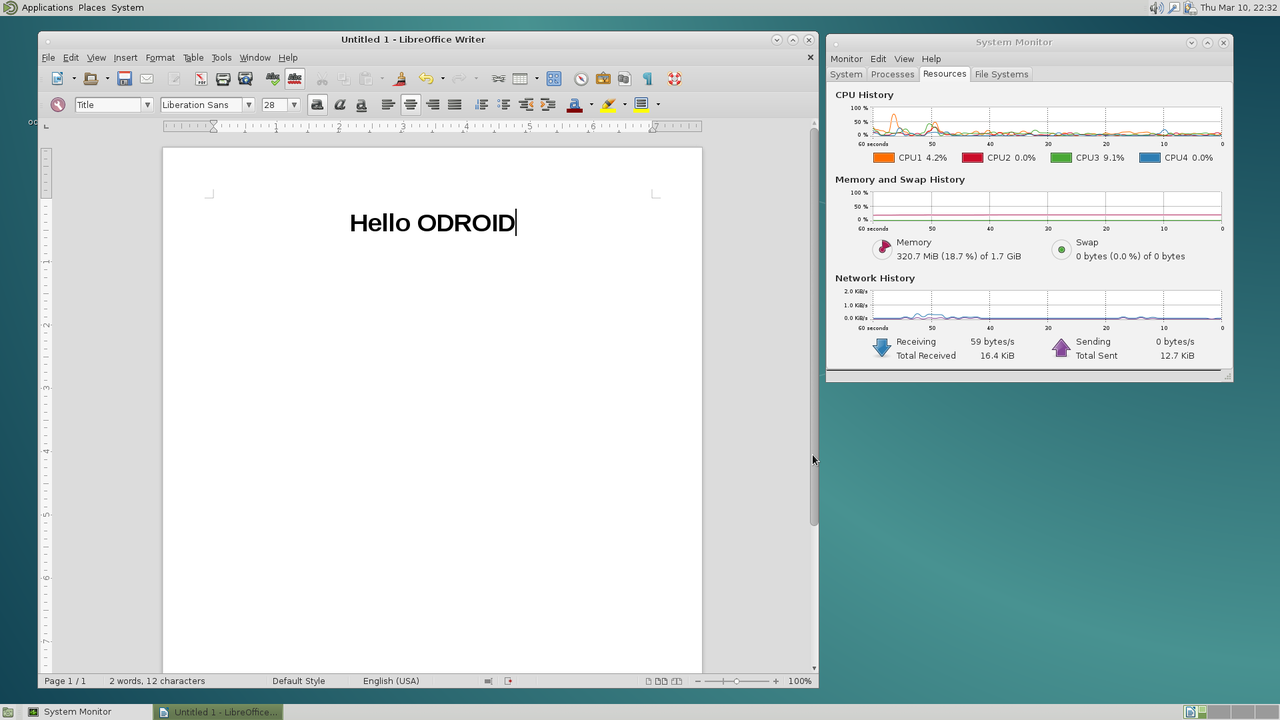
Task: Click the New document icon in Writer
Action: (58, 79)
